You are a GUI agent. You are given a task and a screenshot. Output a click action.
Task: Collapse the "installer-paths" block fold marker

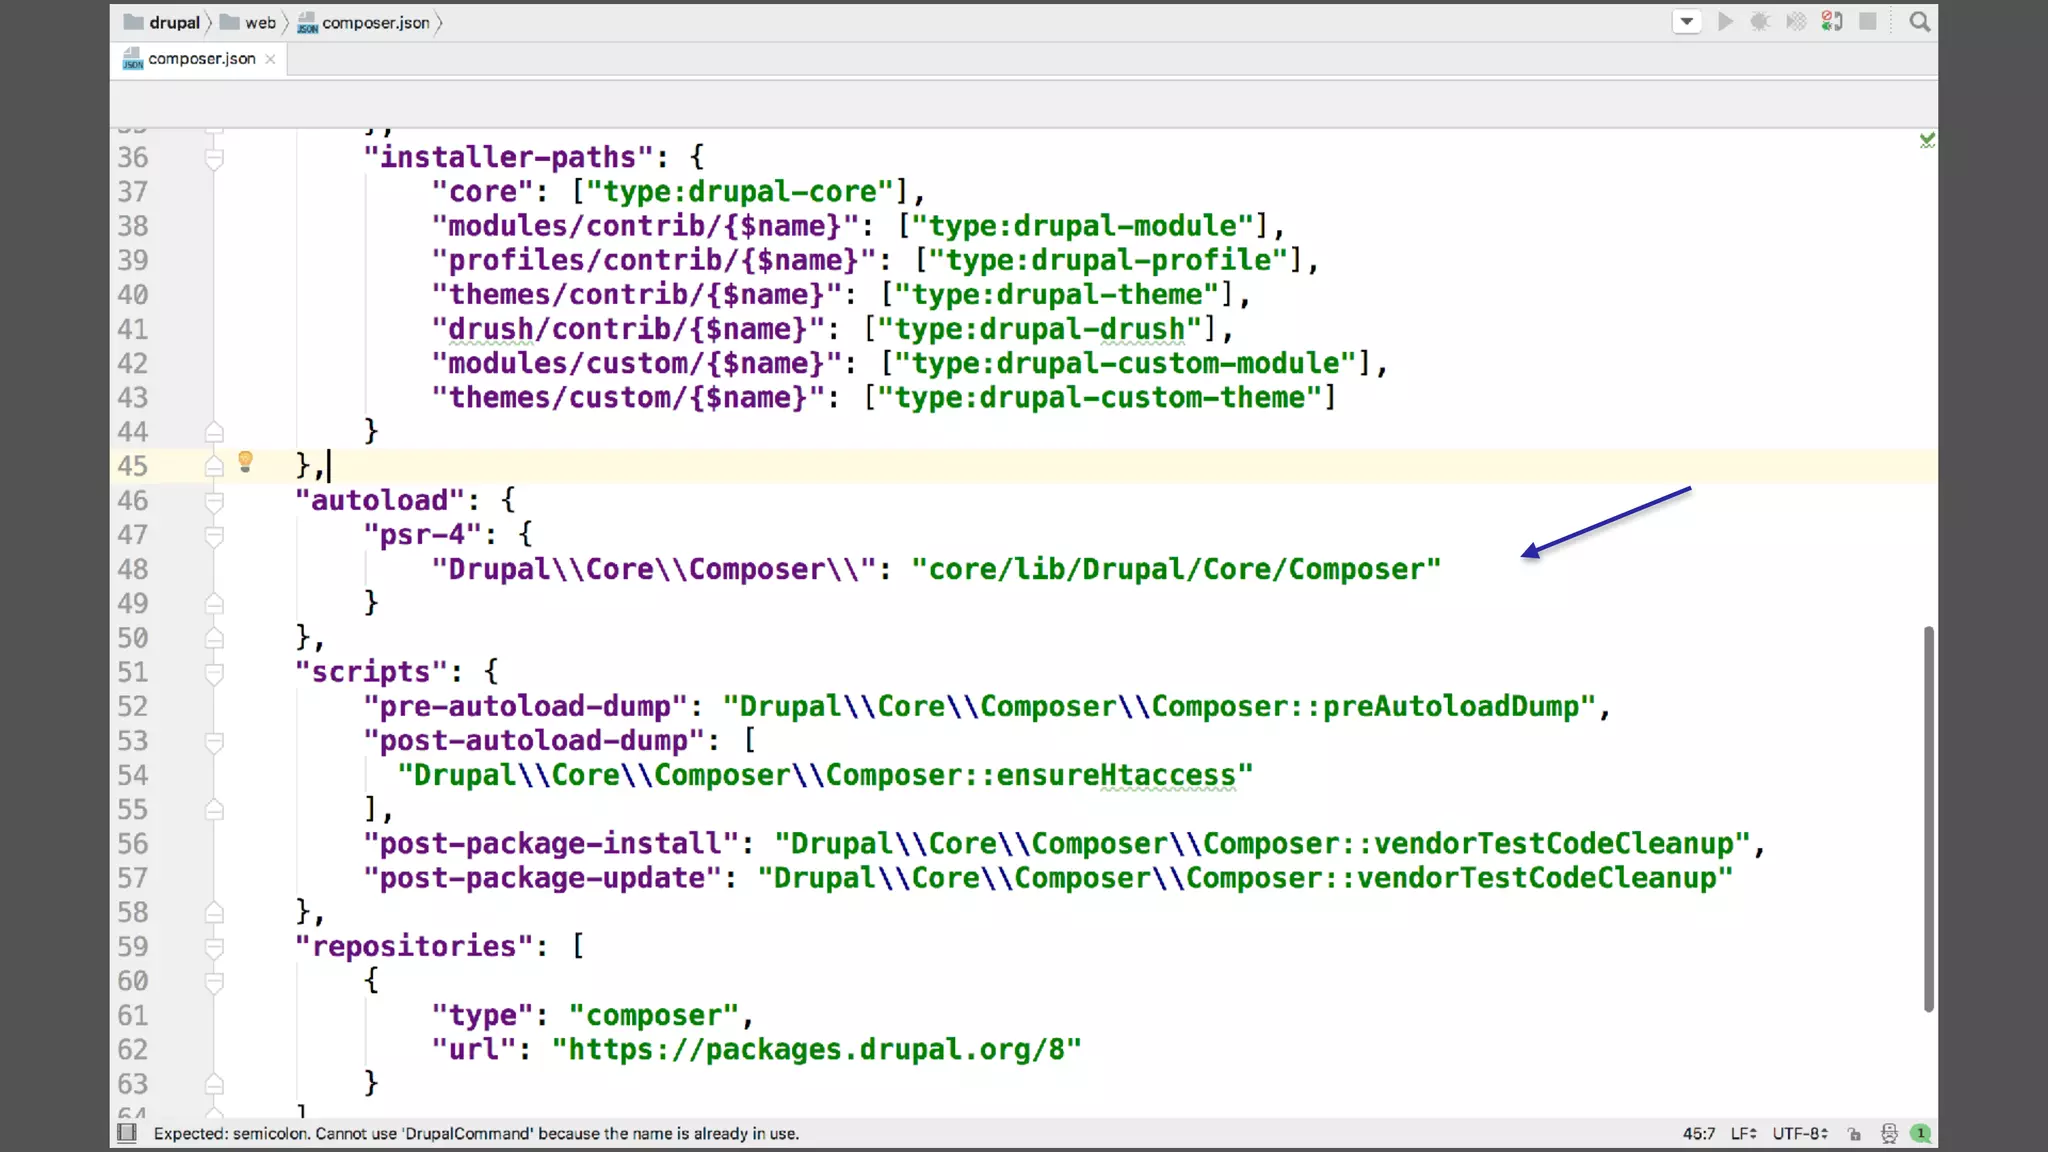pos(214,158)
